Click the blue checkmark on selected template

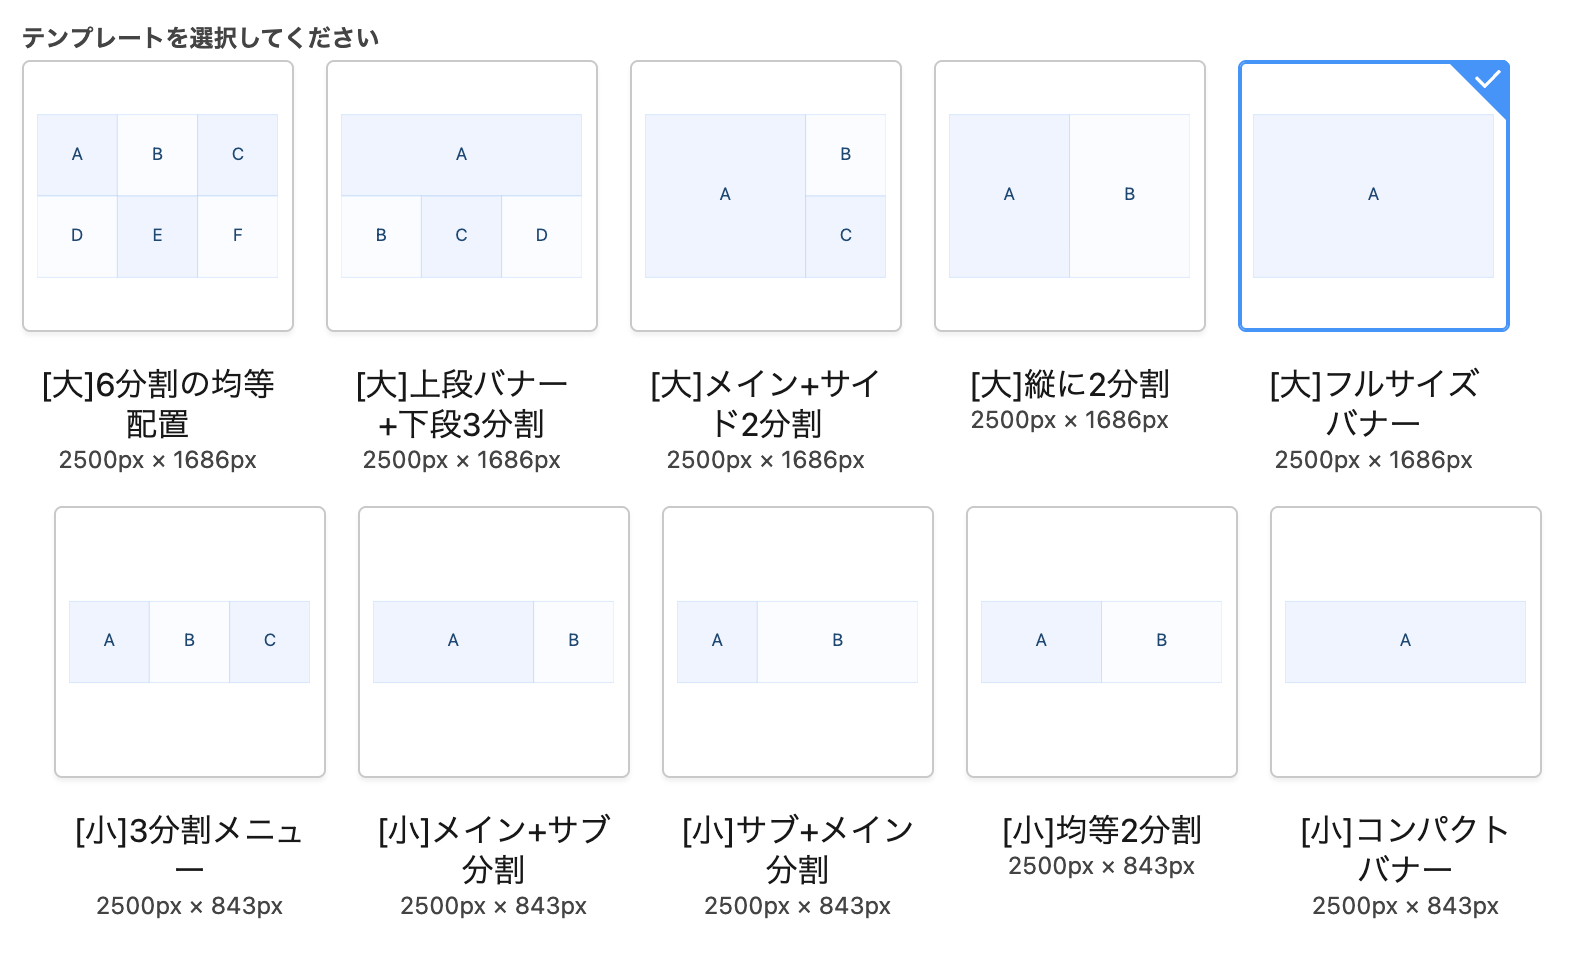1488,79
